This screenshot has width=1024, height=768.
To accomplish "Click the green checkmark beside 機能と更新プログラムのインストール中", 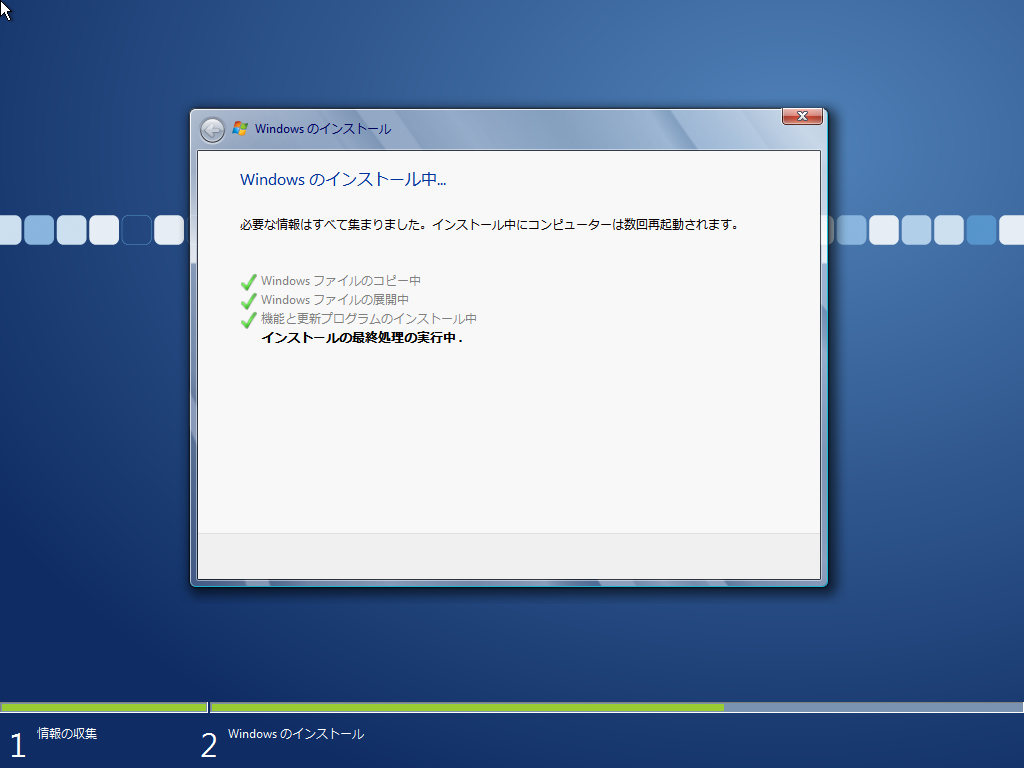I will click(x=248, y=320).
